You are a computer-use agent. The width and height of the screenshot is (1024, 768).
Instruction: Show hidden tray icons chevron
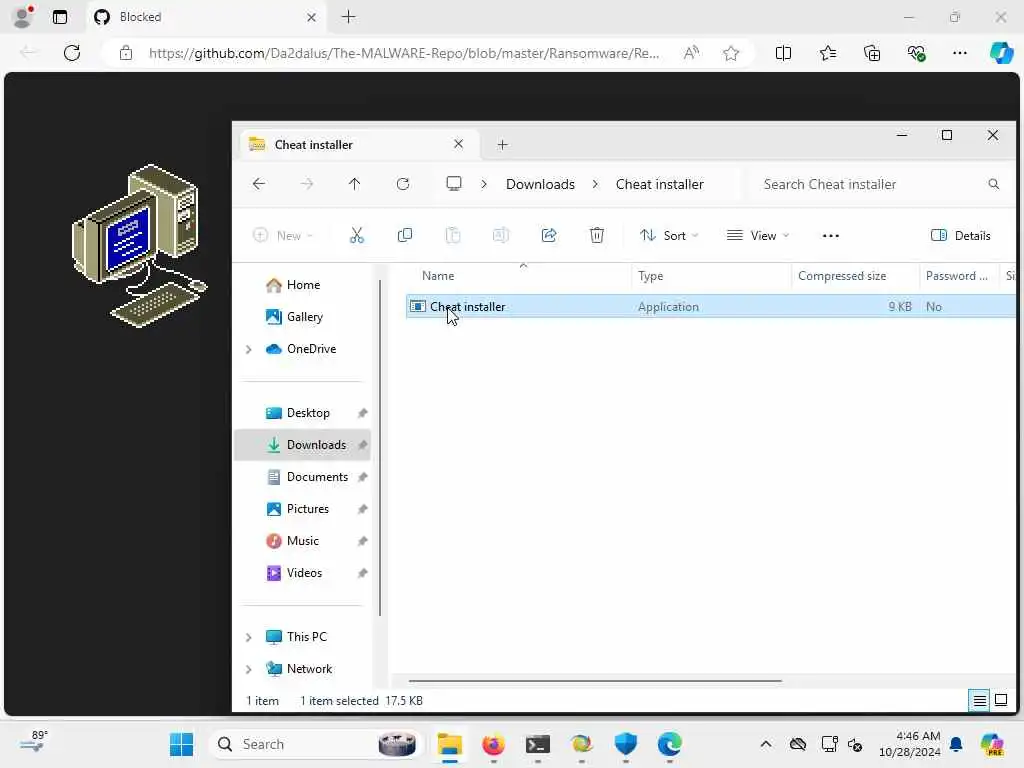pos(765,744)
